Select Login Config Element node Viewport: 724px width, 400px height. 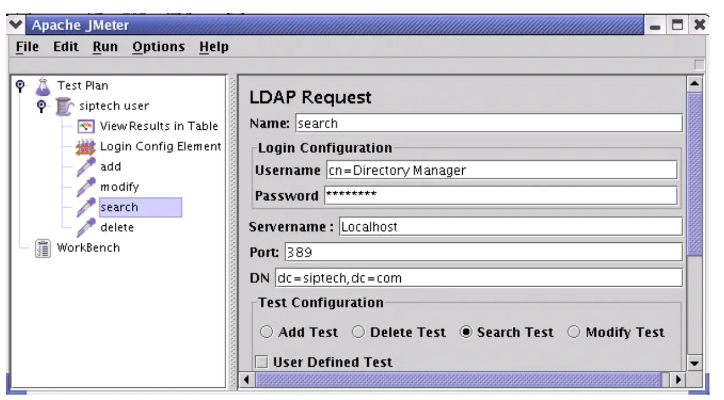tap(161, 146)
